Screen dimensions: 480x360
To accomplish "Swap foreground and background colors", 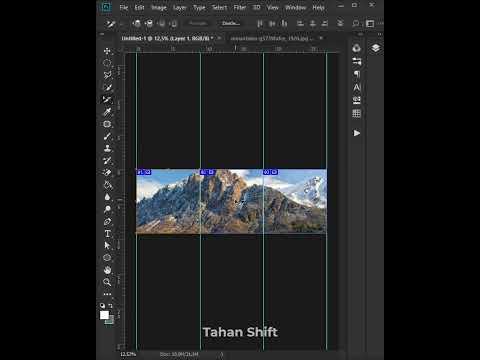I will tap(111, 305).
